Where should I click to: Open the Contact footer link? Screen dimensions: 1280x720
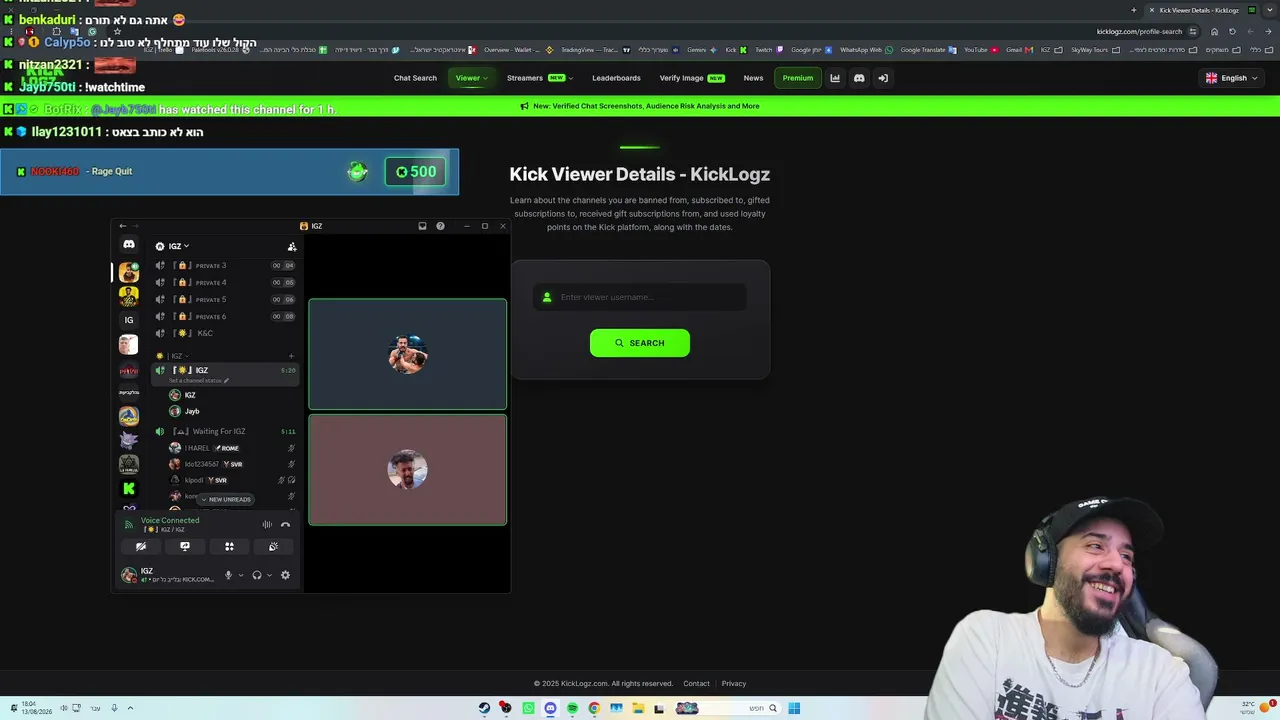(x=696, y=684)
